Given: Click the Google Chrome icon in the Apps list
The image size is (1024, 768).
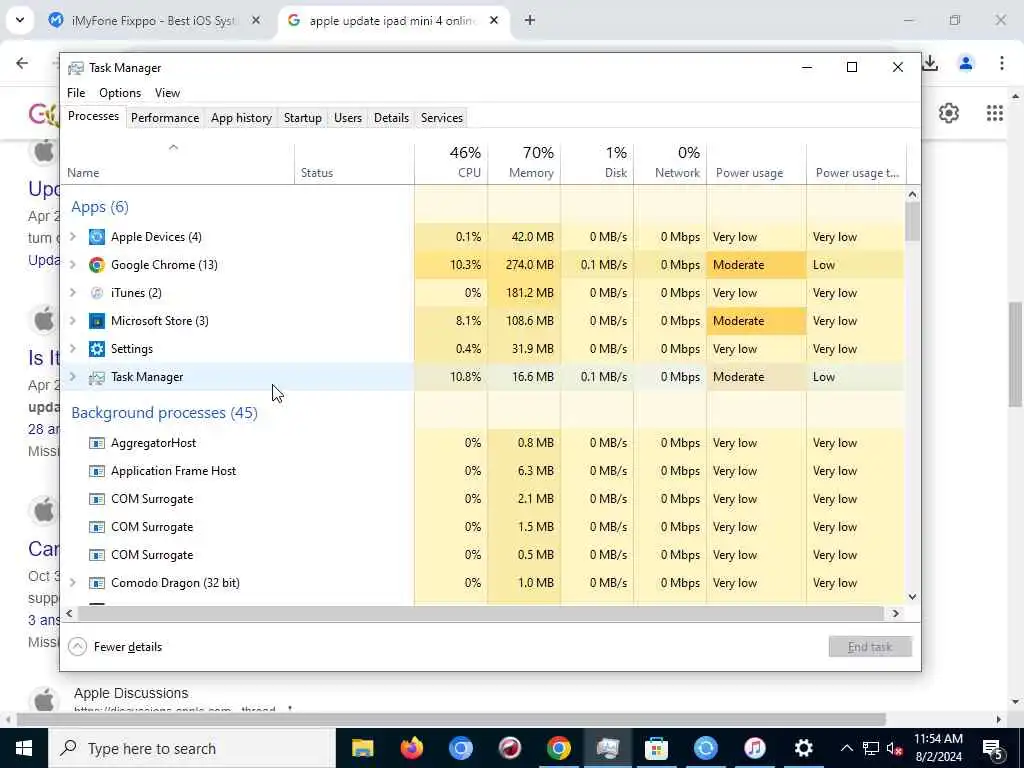Looking at the screenshot, I should click(x=97, y=265).
